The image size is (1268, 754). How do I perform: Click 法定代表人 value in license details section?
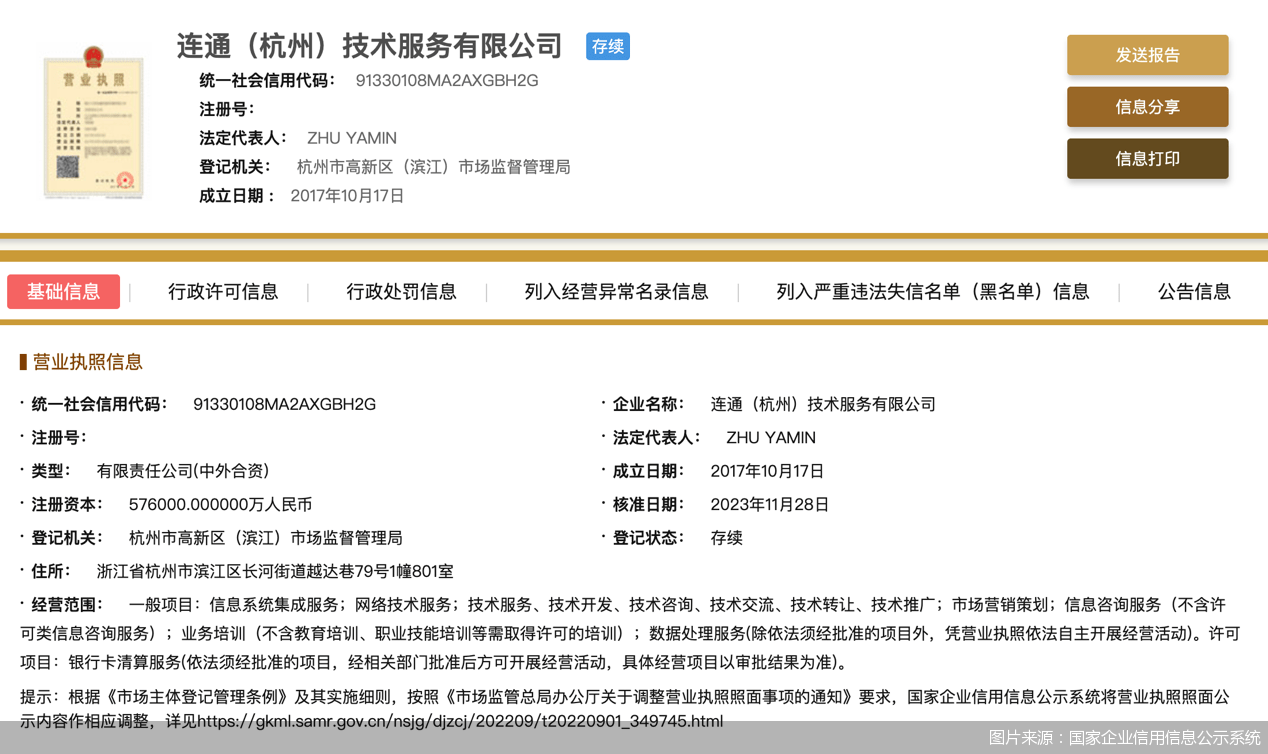click(771, 438)
